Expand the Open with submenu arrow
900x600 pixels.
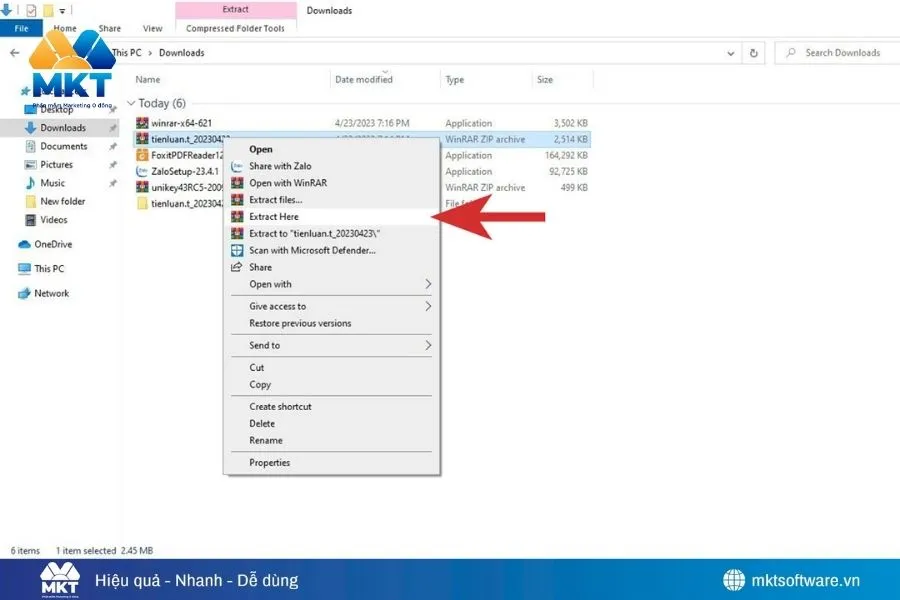pyautogui.click(x=429, y=284)
